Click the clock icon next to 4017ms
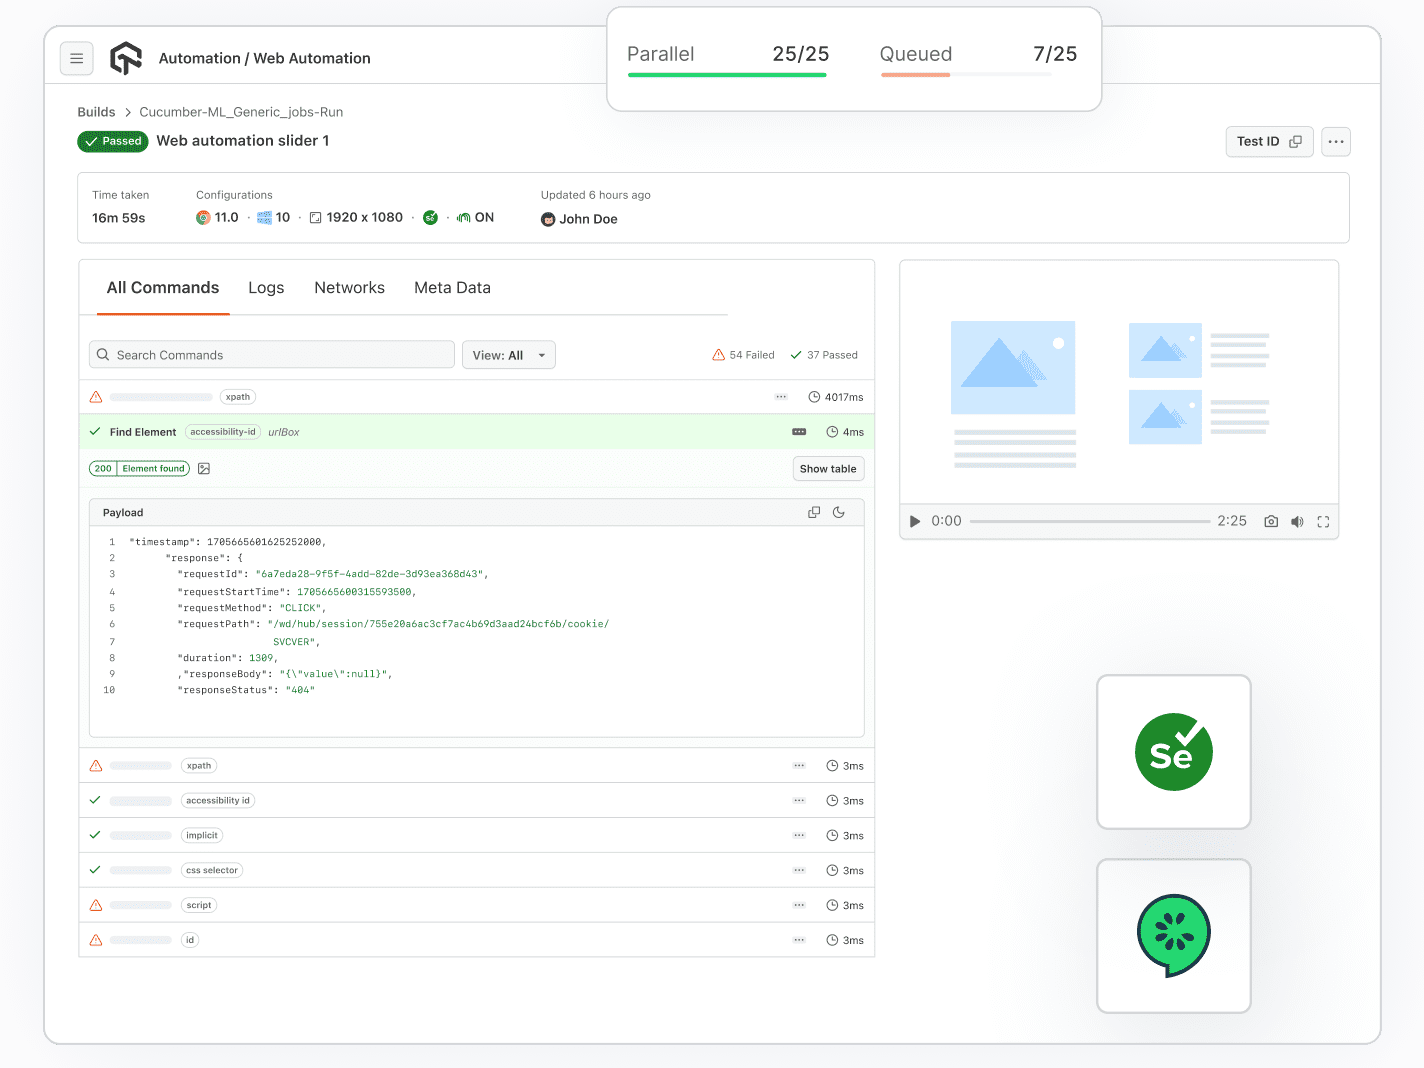1424x1068 pixels. point(812,396)
